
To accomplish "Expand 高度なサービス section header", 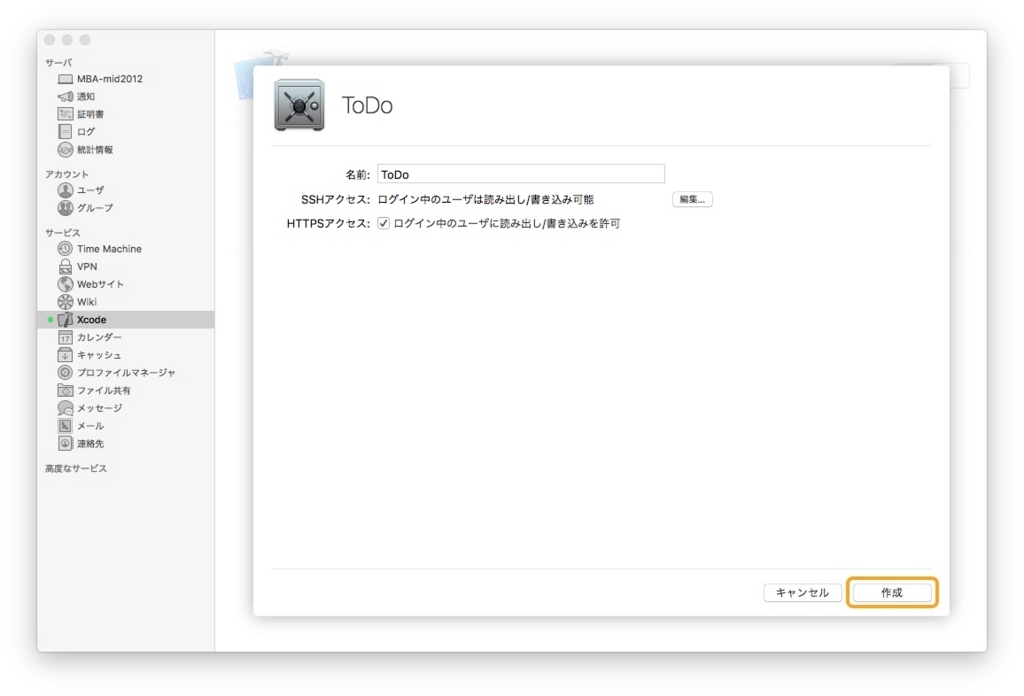I will pyautogui.click(x=76, y=468).
